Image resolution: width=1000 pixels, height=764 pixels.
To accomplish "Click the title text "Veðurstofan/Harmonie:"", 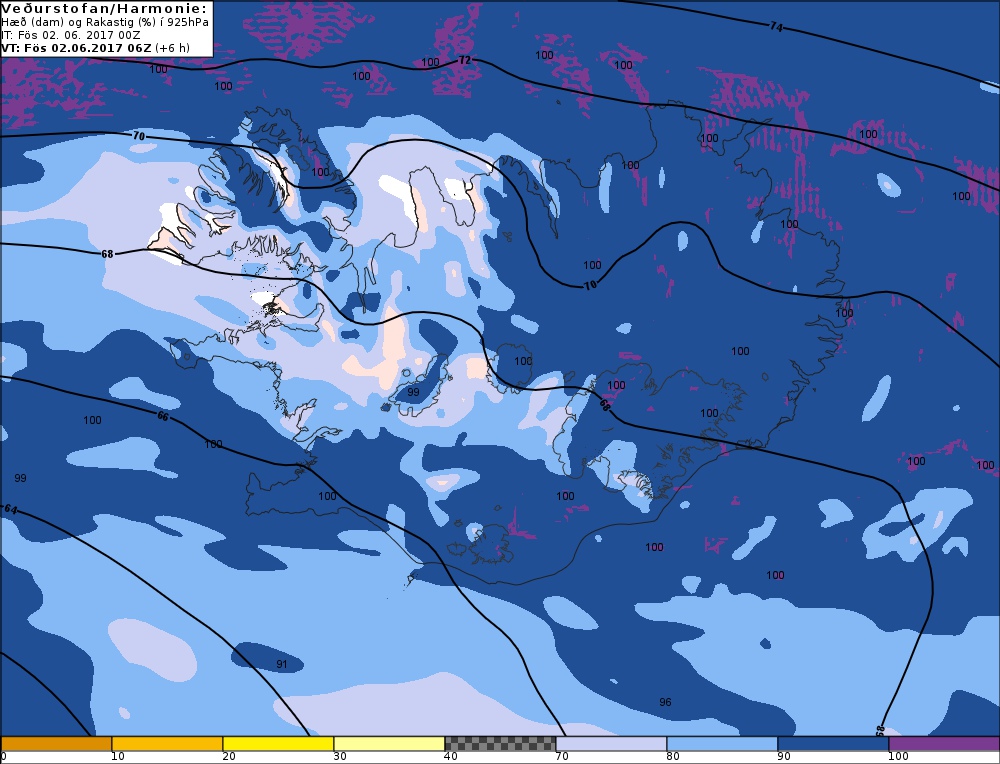I will click(x=105, y=8).
